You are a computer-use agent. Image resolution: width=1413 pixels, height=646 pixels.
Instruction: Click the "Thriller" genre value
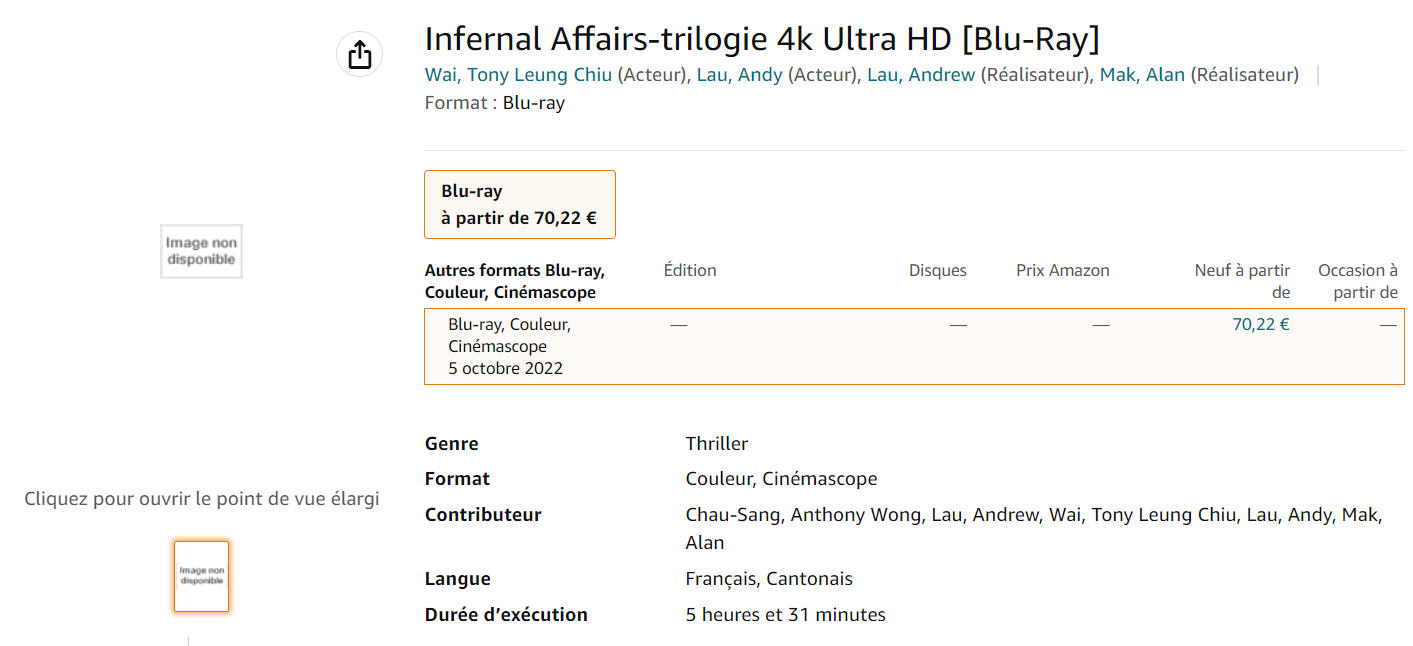coord(716,443)
